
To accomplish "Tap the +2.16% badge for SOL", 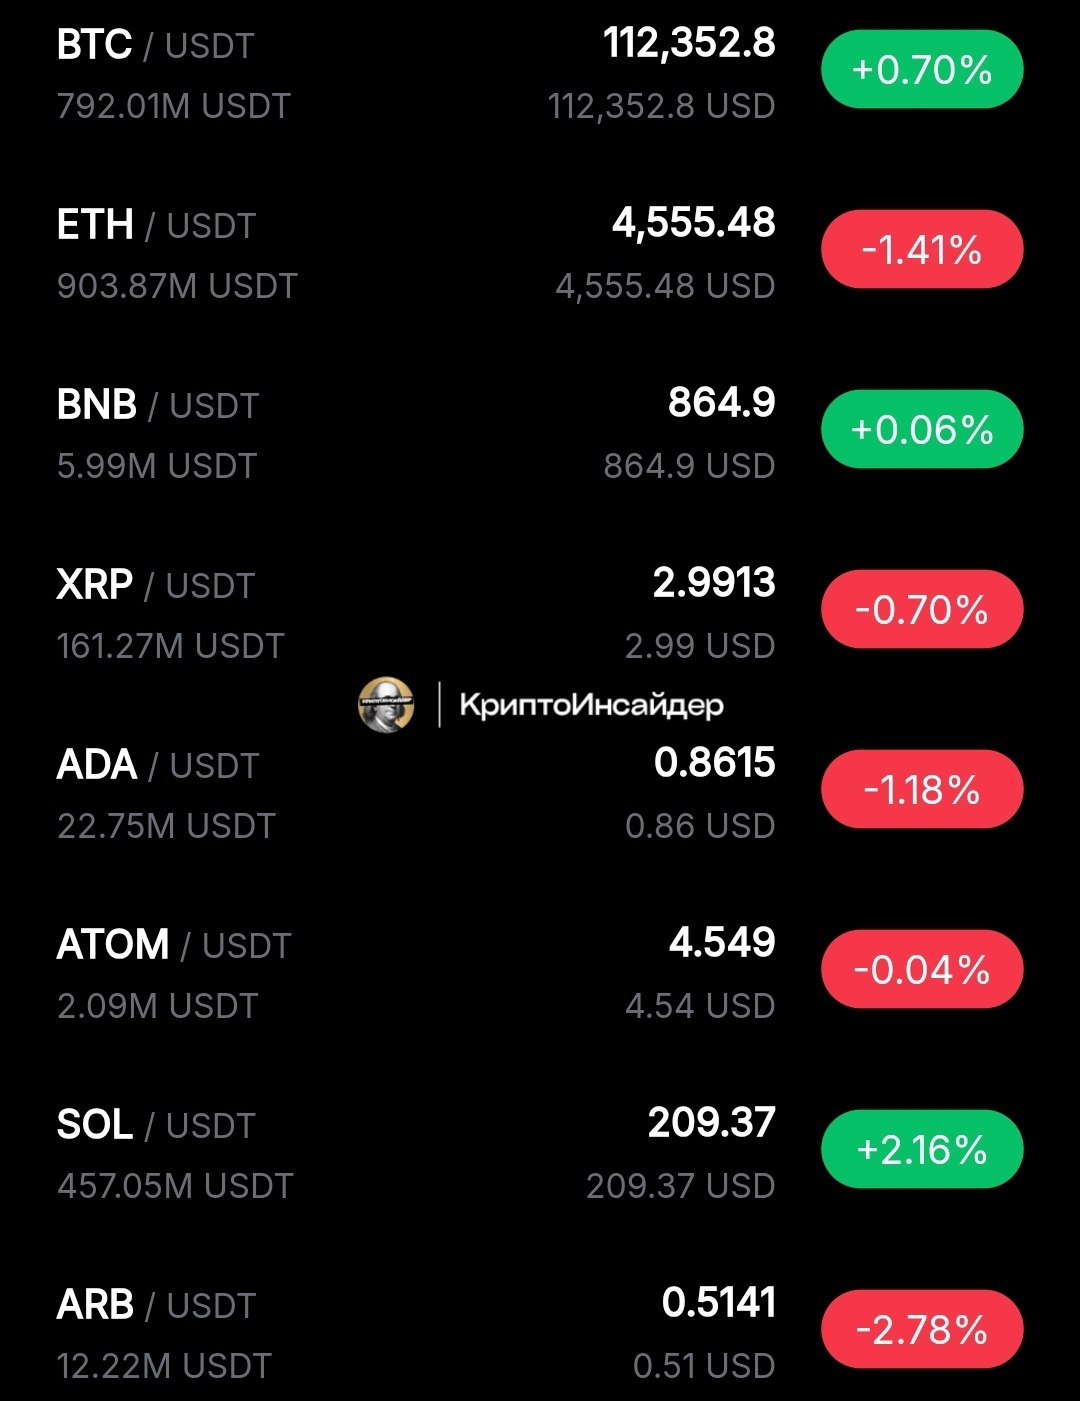I will (x=922, y=1150).
